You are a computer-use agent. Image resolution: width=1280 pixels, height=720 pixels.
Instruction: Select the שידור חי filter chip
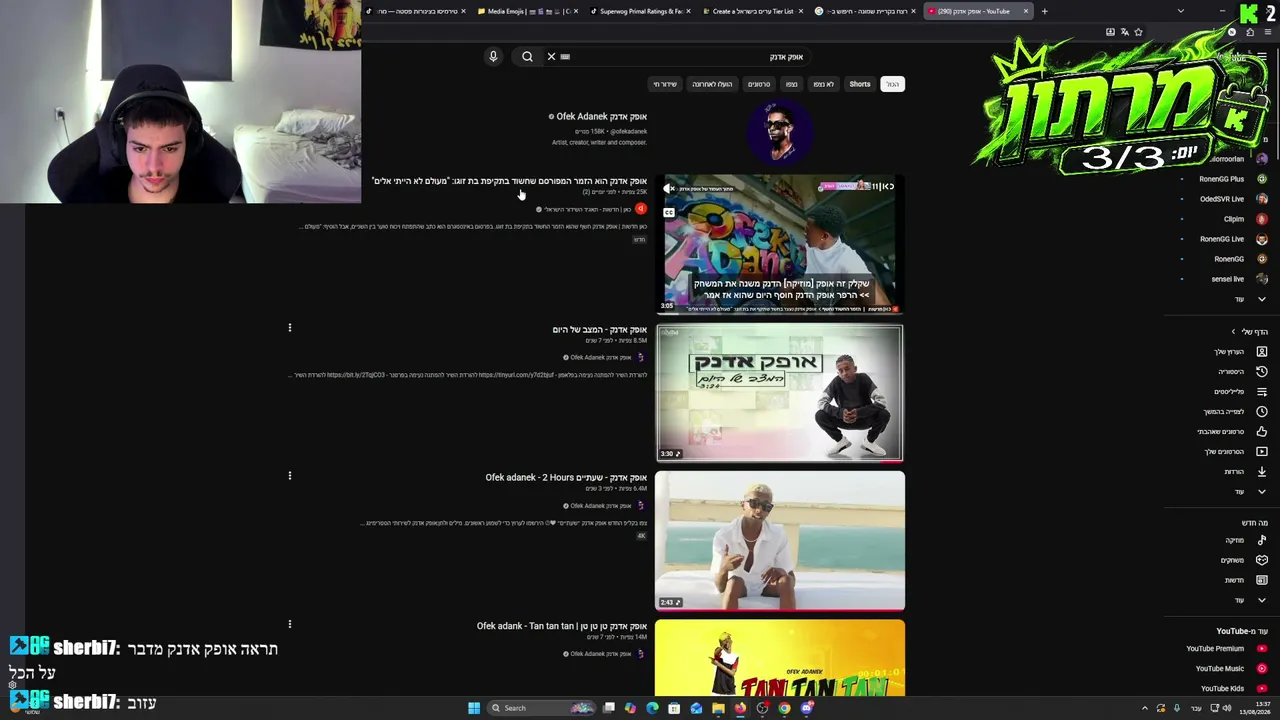click(x=665, y=84)
